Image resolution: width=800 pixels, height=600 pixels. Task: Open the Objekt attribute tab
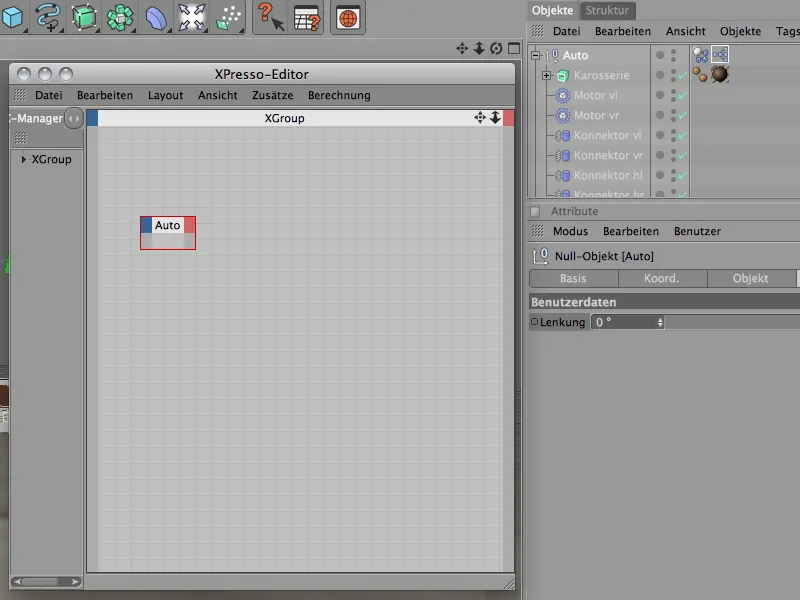pos(751,279)
